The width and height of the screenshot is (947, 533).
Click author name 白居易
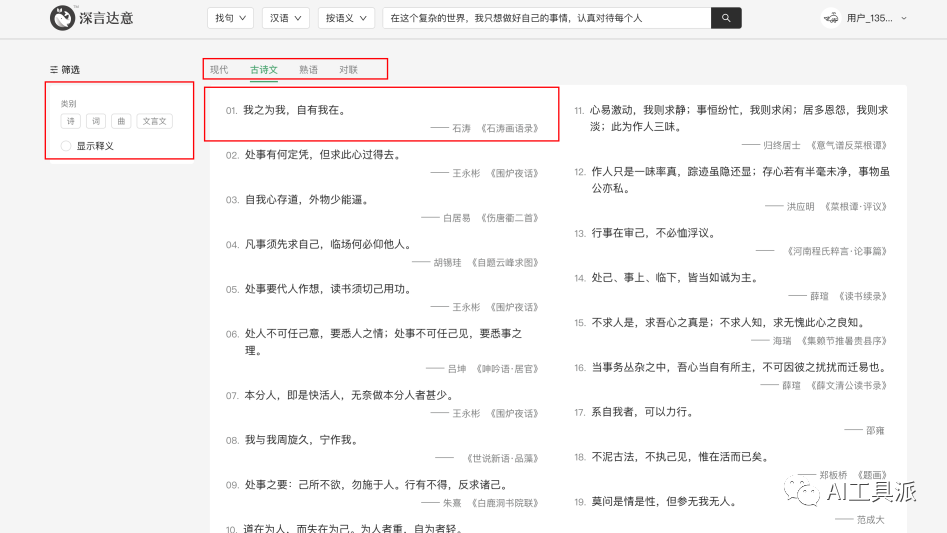tap(457, 218)
